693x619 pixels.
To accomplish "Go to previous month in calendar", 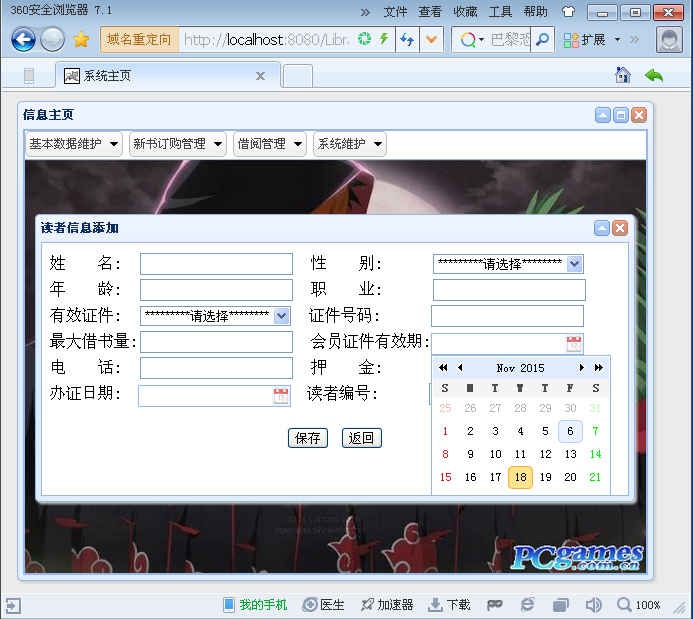I will click(x=460, y=368).
